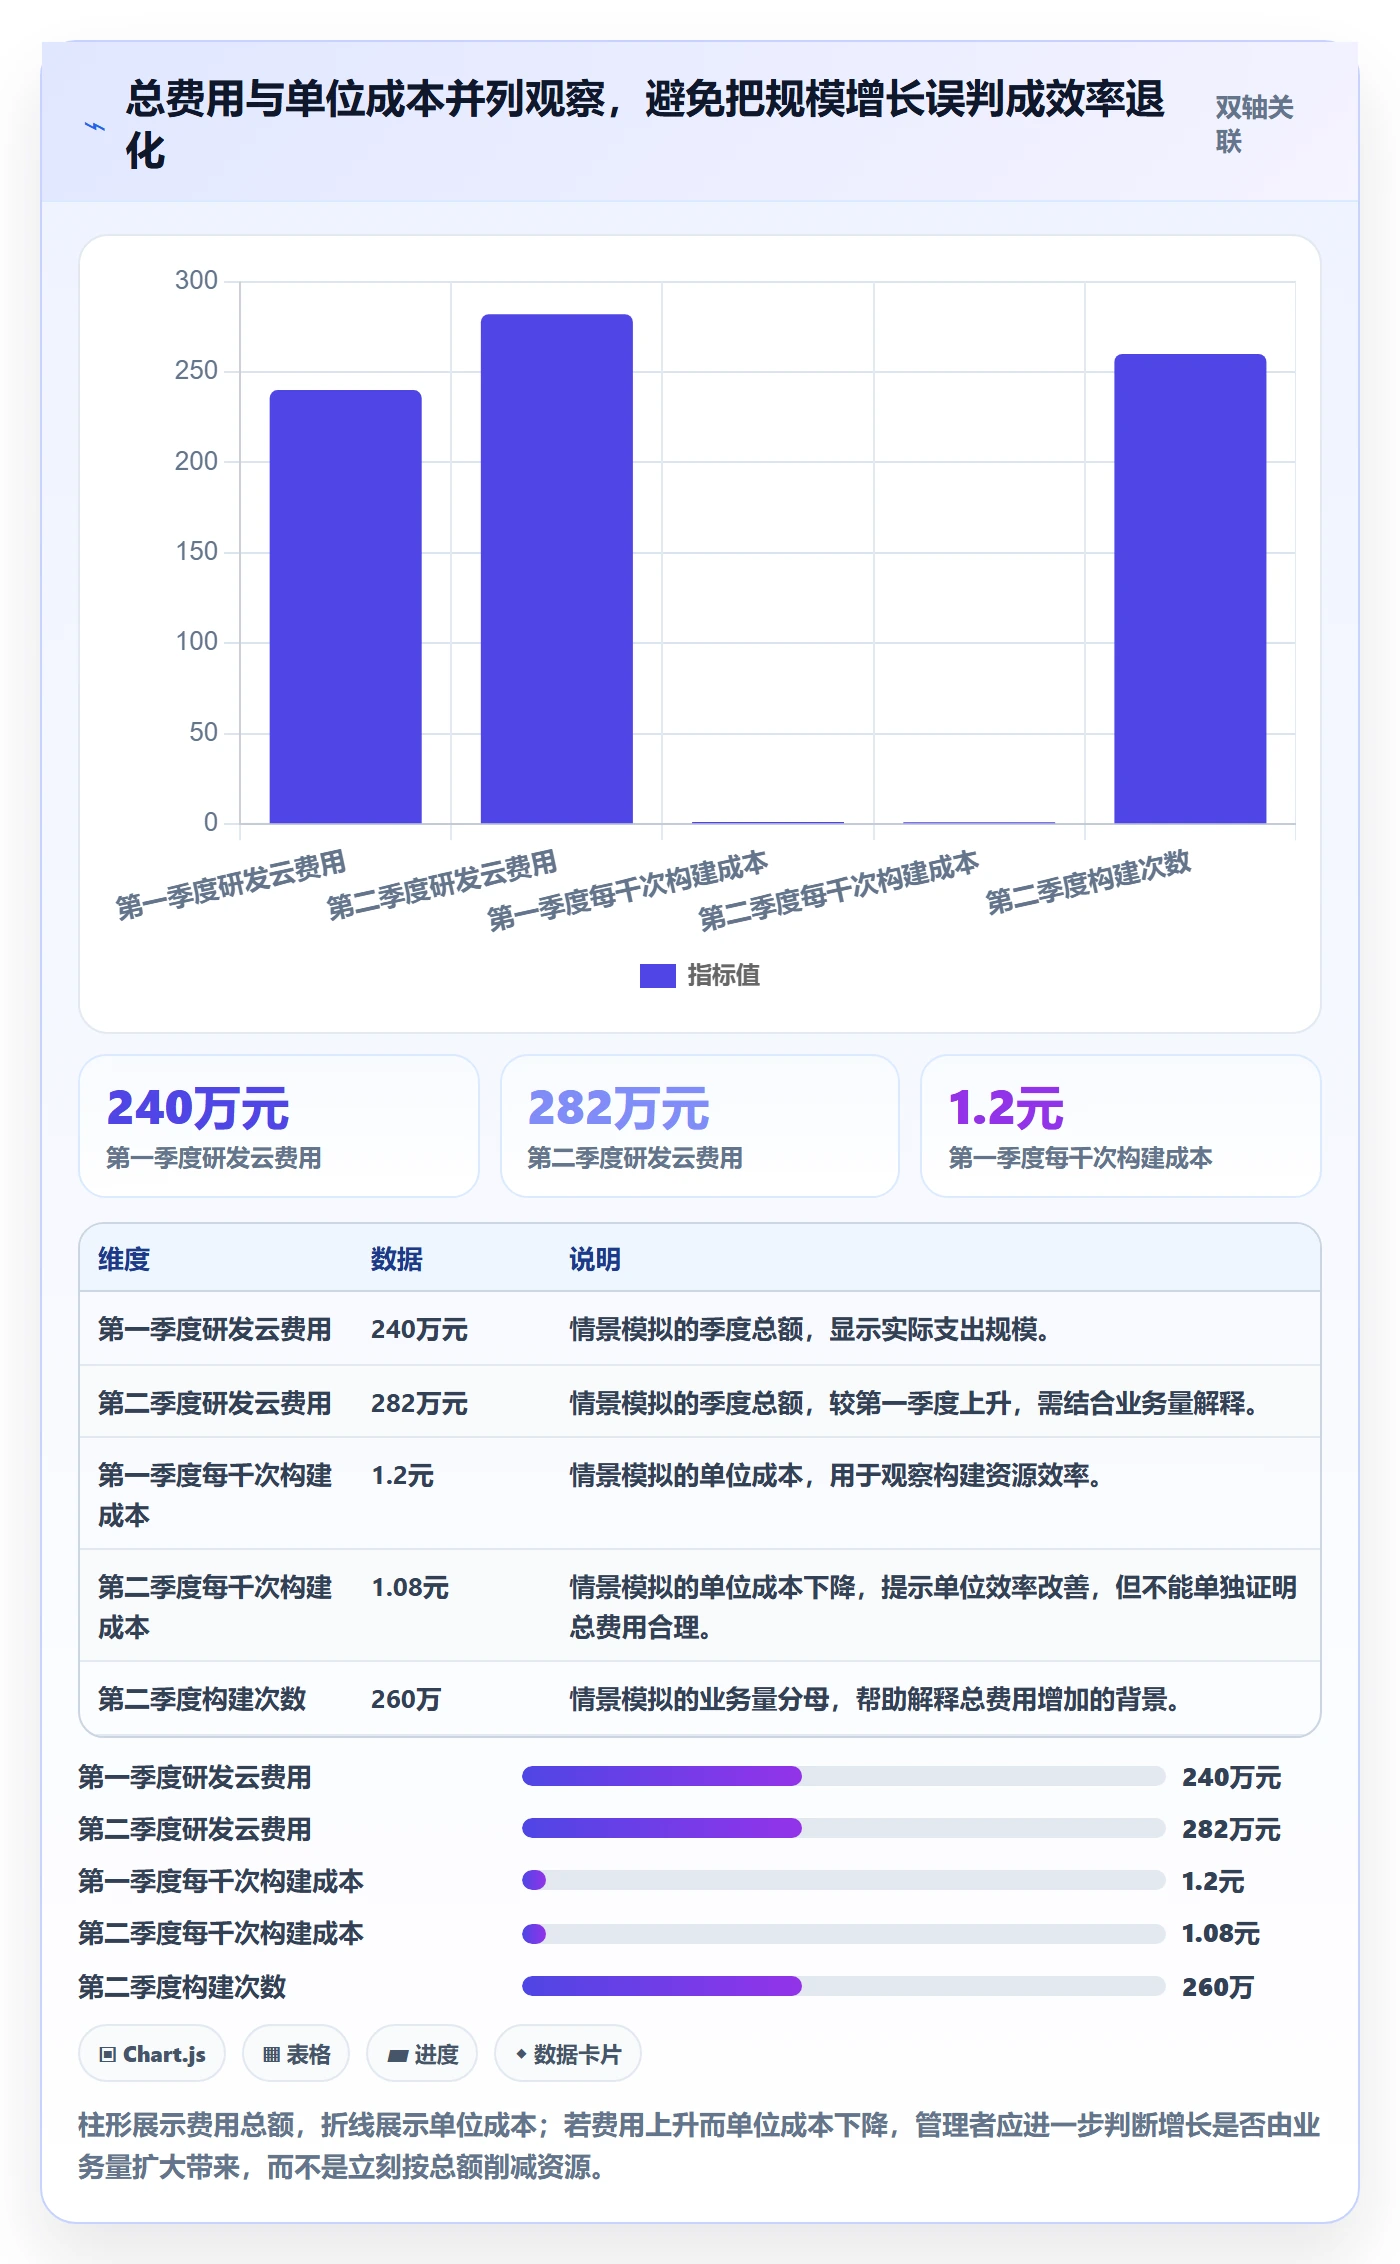Click progress value 282万元 at right
The height and width of the screenshot is (2264, 1400).
(x=1231, y=1829)
